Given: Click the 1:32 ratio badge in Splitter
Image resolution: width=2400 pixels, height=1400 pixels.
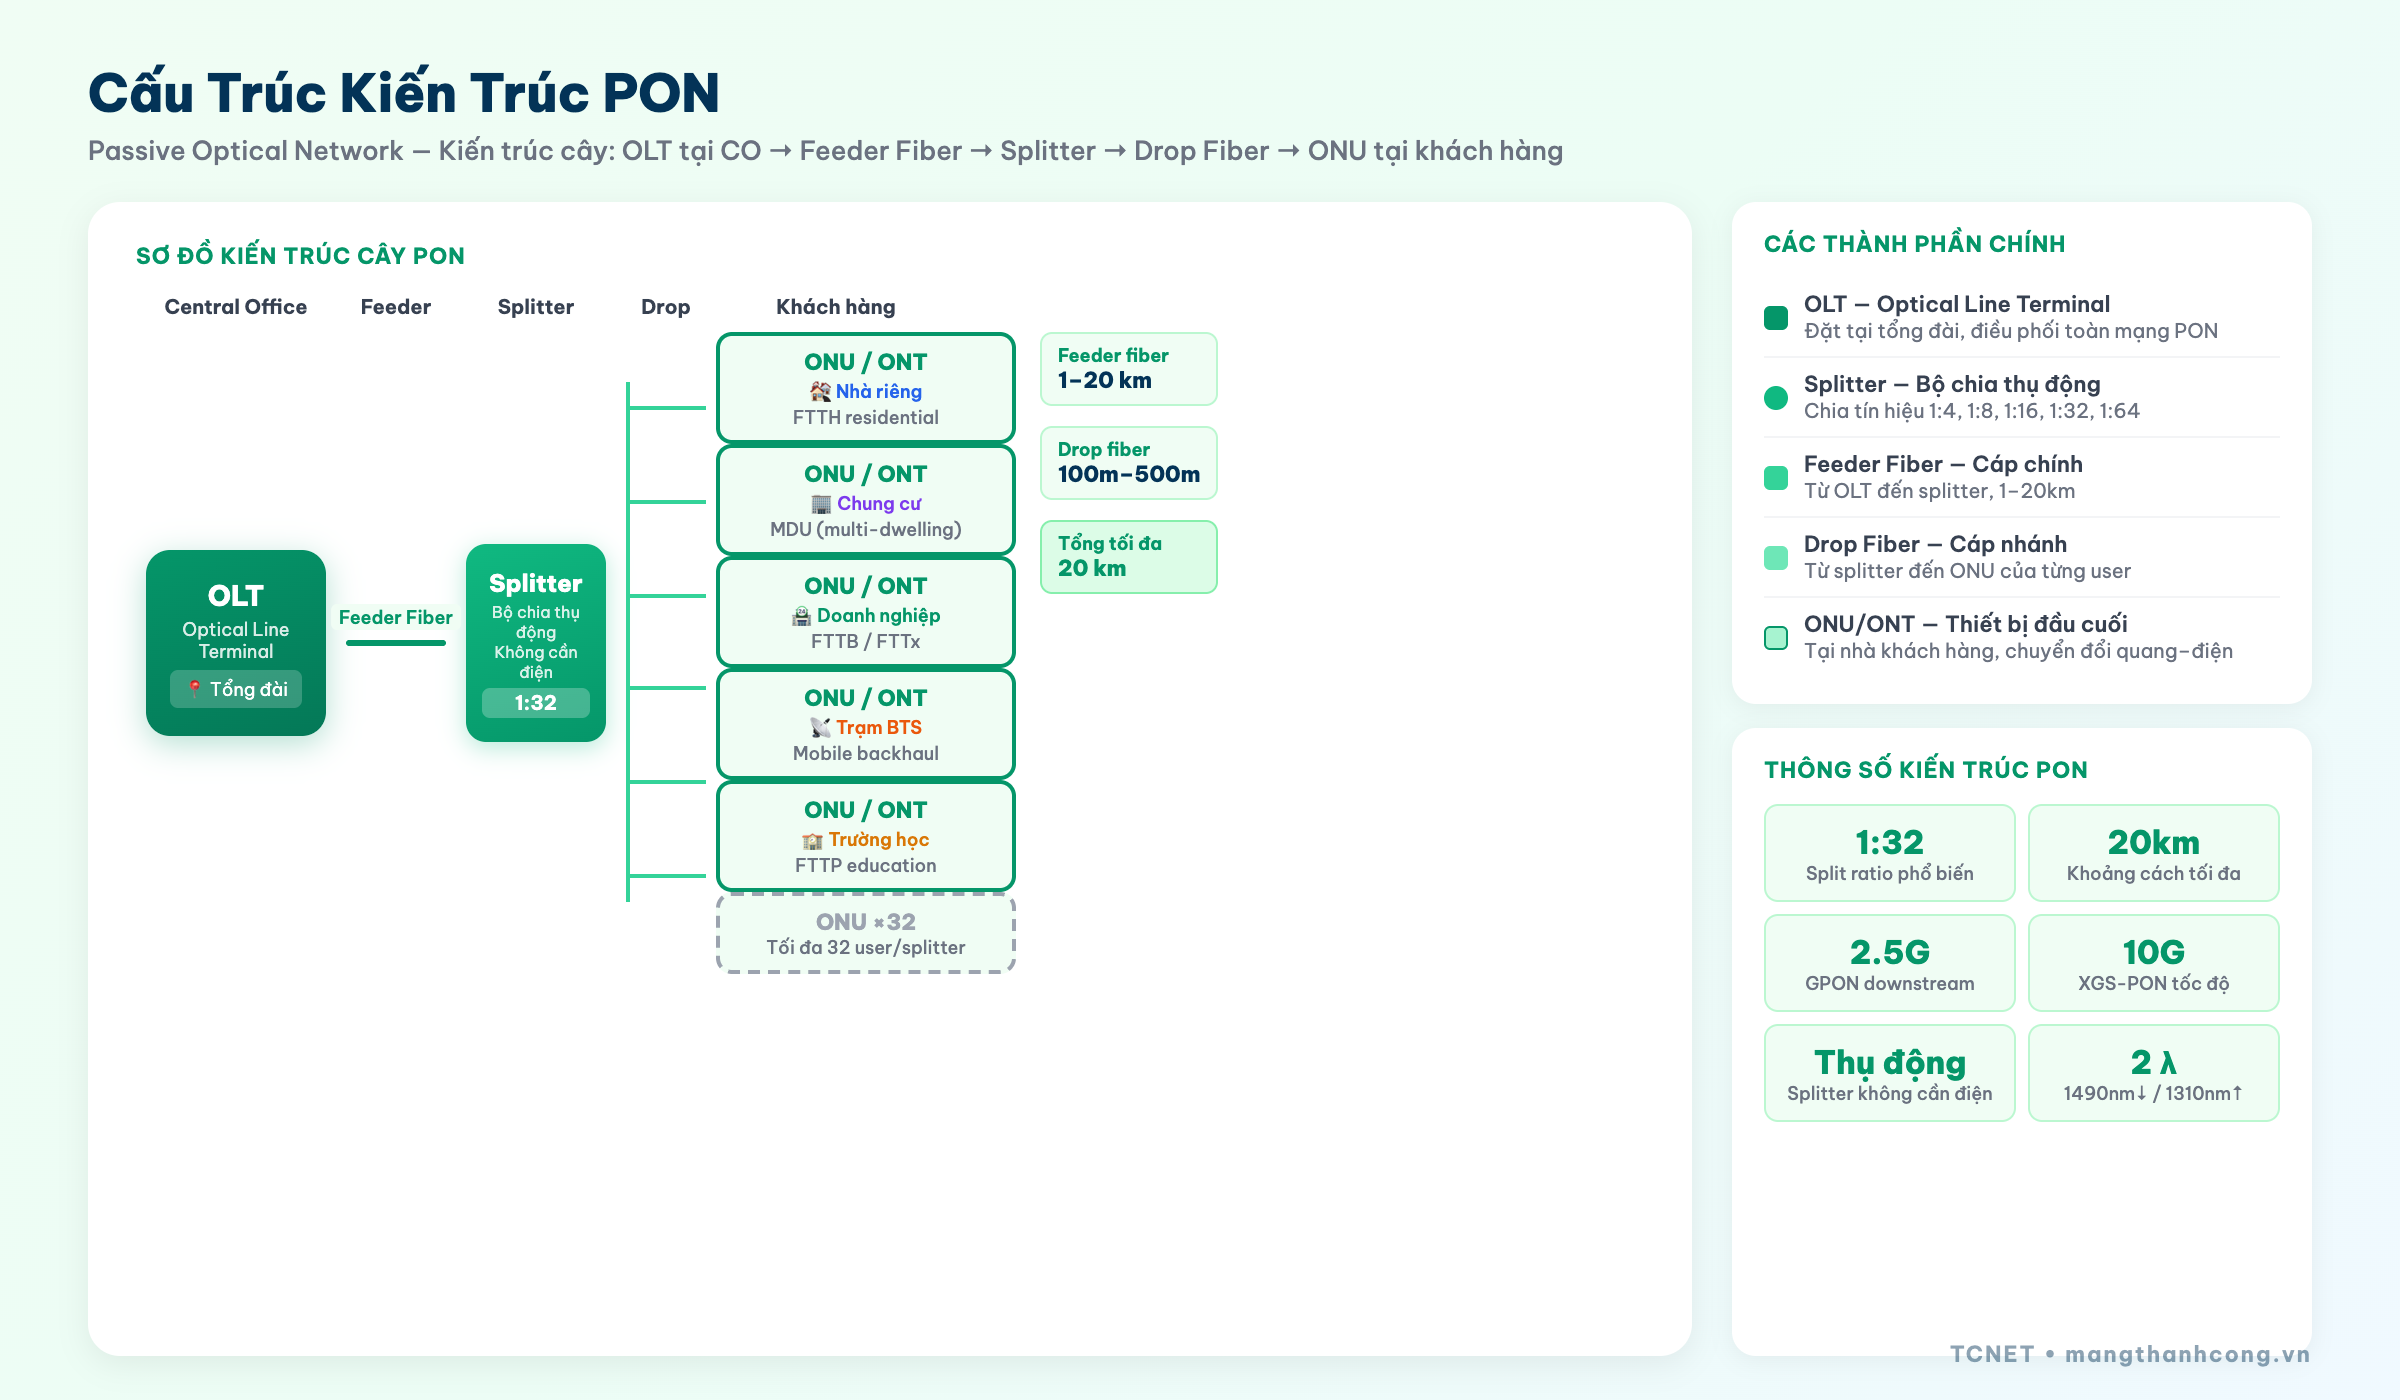Looking at the screenshot, I should [x=536, y=703].
